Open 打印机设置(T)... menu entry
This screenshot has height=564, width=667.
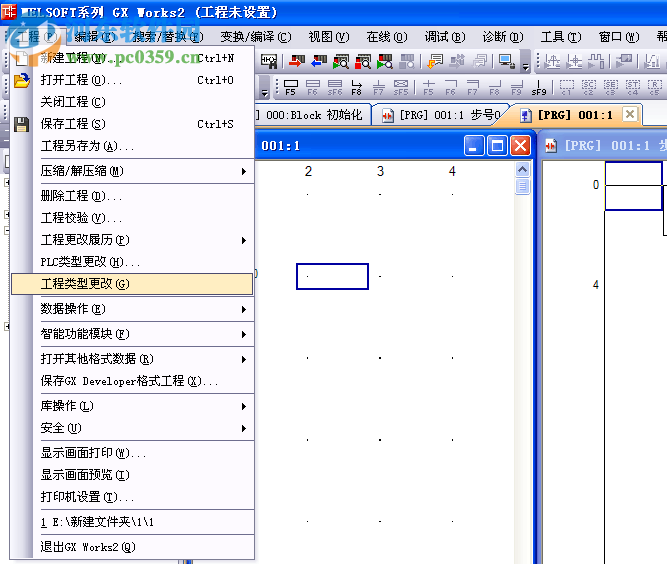[x=133, y=497]
